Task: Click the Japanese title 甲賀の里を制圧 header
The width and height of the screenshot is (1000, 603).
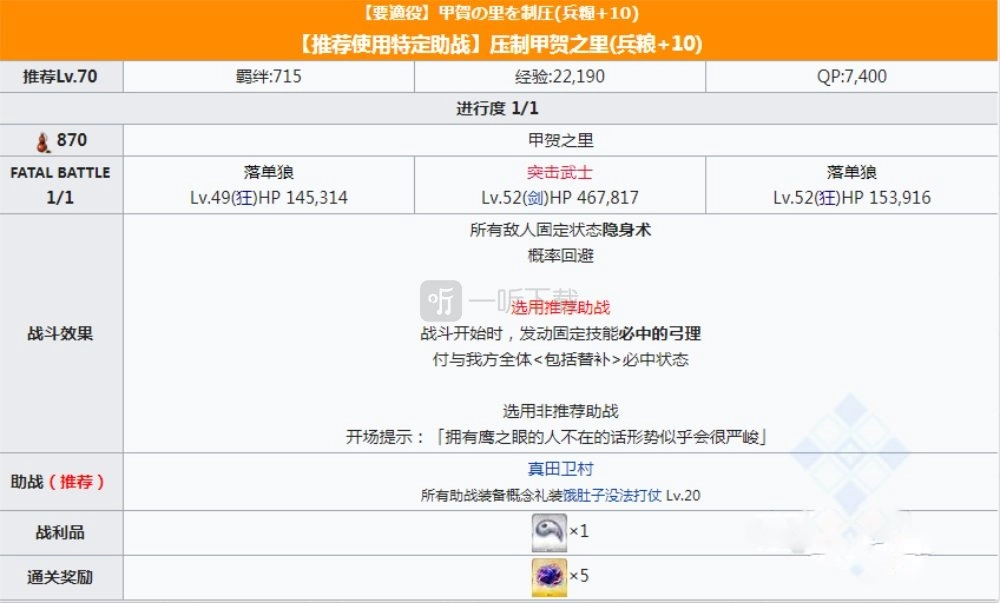Action: [500, 14]
